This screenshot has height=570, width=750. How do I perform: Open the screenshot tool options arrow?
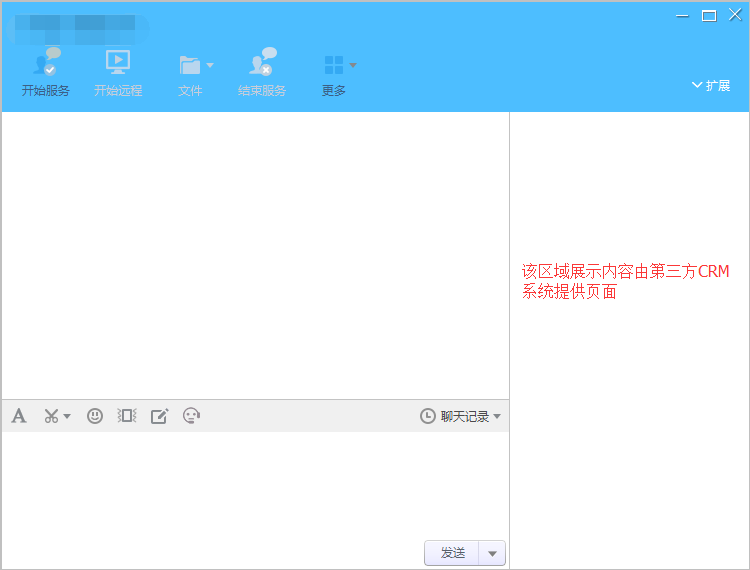click(67, 417)
